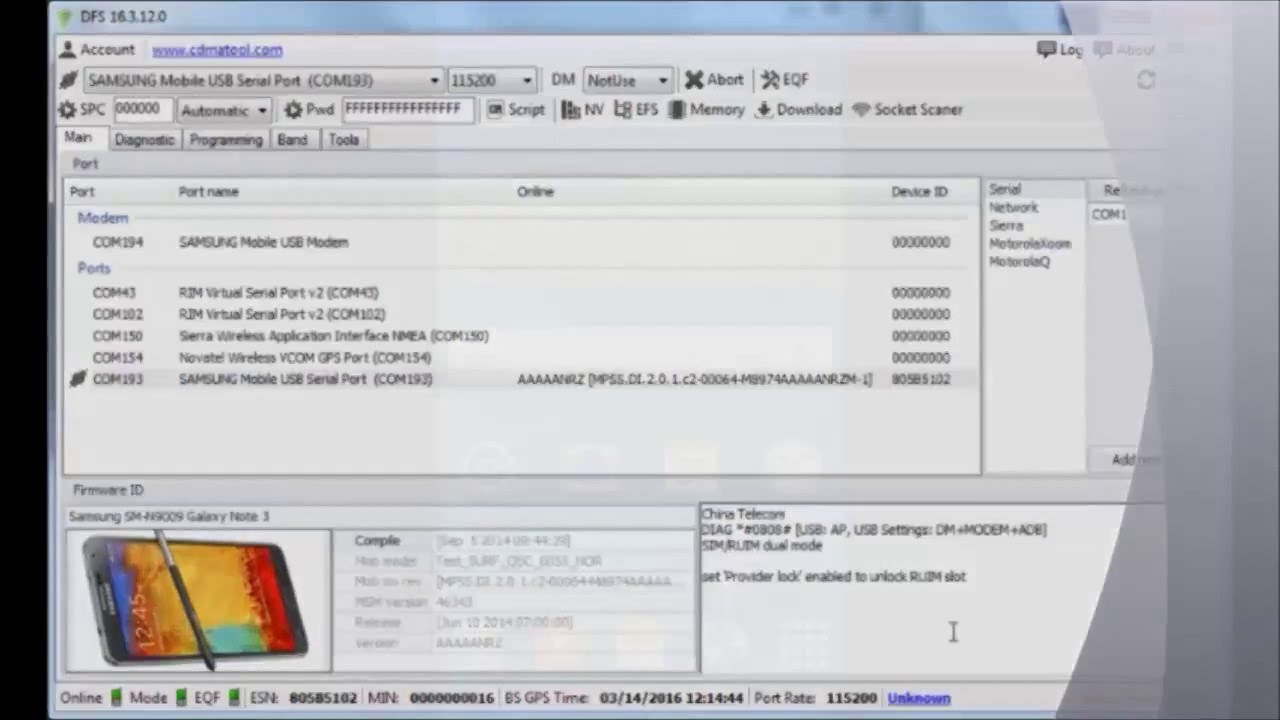
Task: Open the NV items tool
Action: coord(583,110)
